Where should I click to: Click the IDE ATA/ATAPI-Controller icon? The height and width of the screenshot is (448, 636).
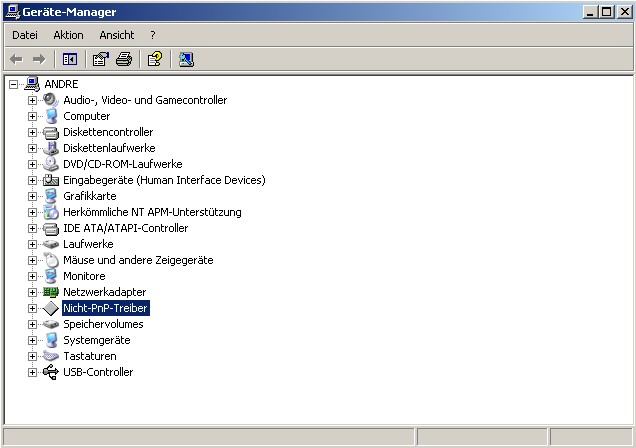point(51,228)
